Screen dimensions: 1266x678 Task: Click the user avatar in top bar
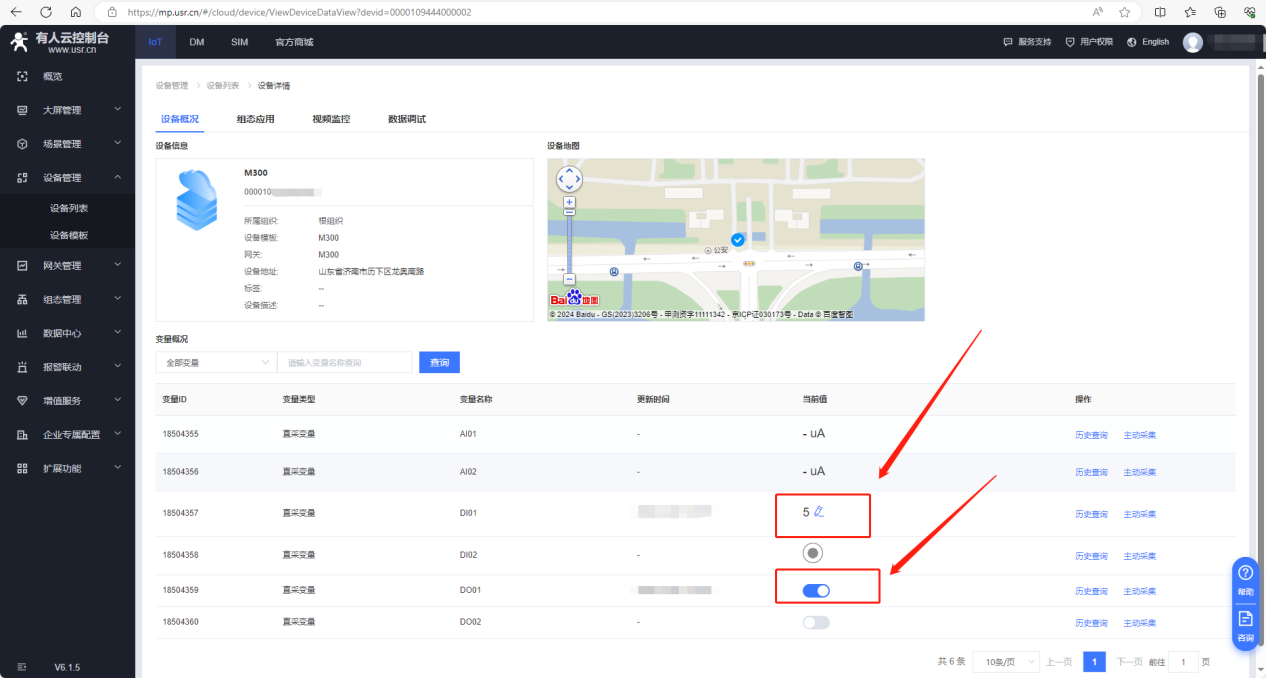pyautogui.click(x=1192, y=42)
